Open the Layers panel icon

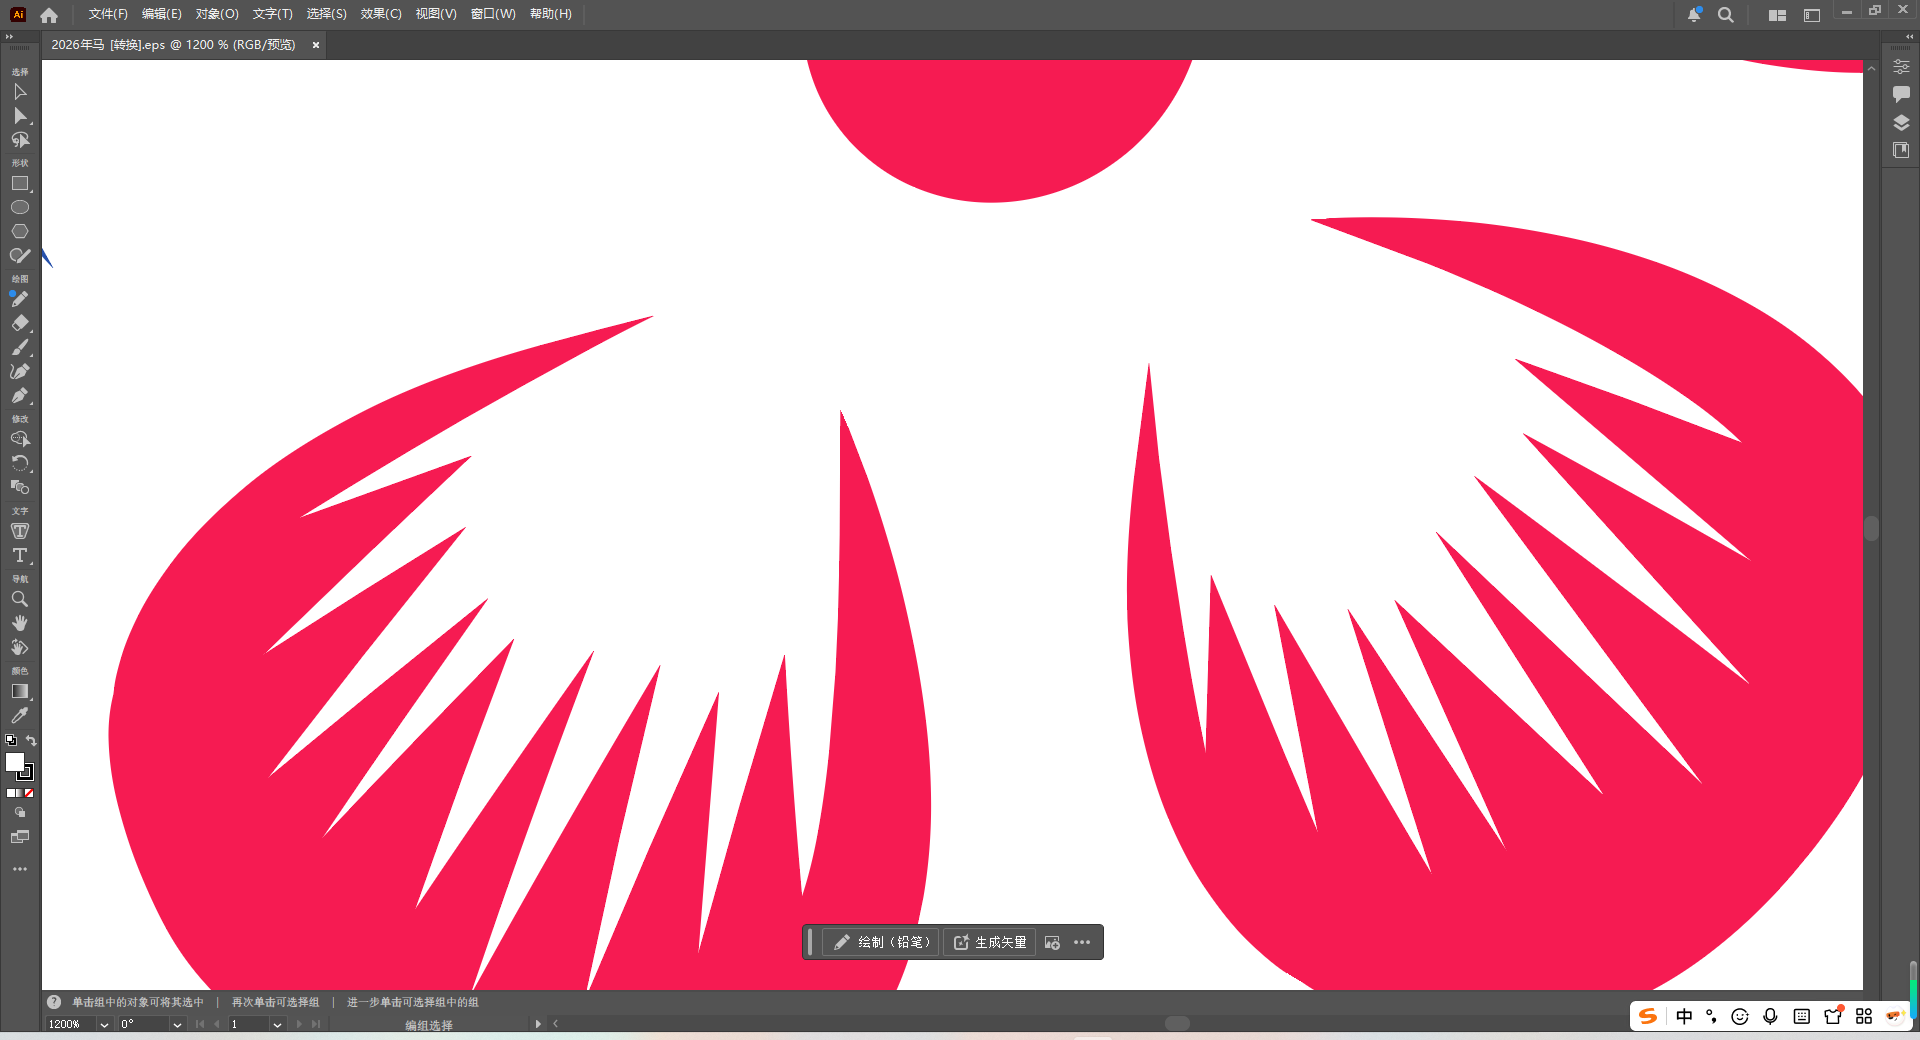point(1901,123)
